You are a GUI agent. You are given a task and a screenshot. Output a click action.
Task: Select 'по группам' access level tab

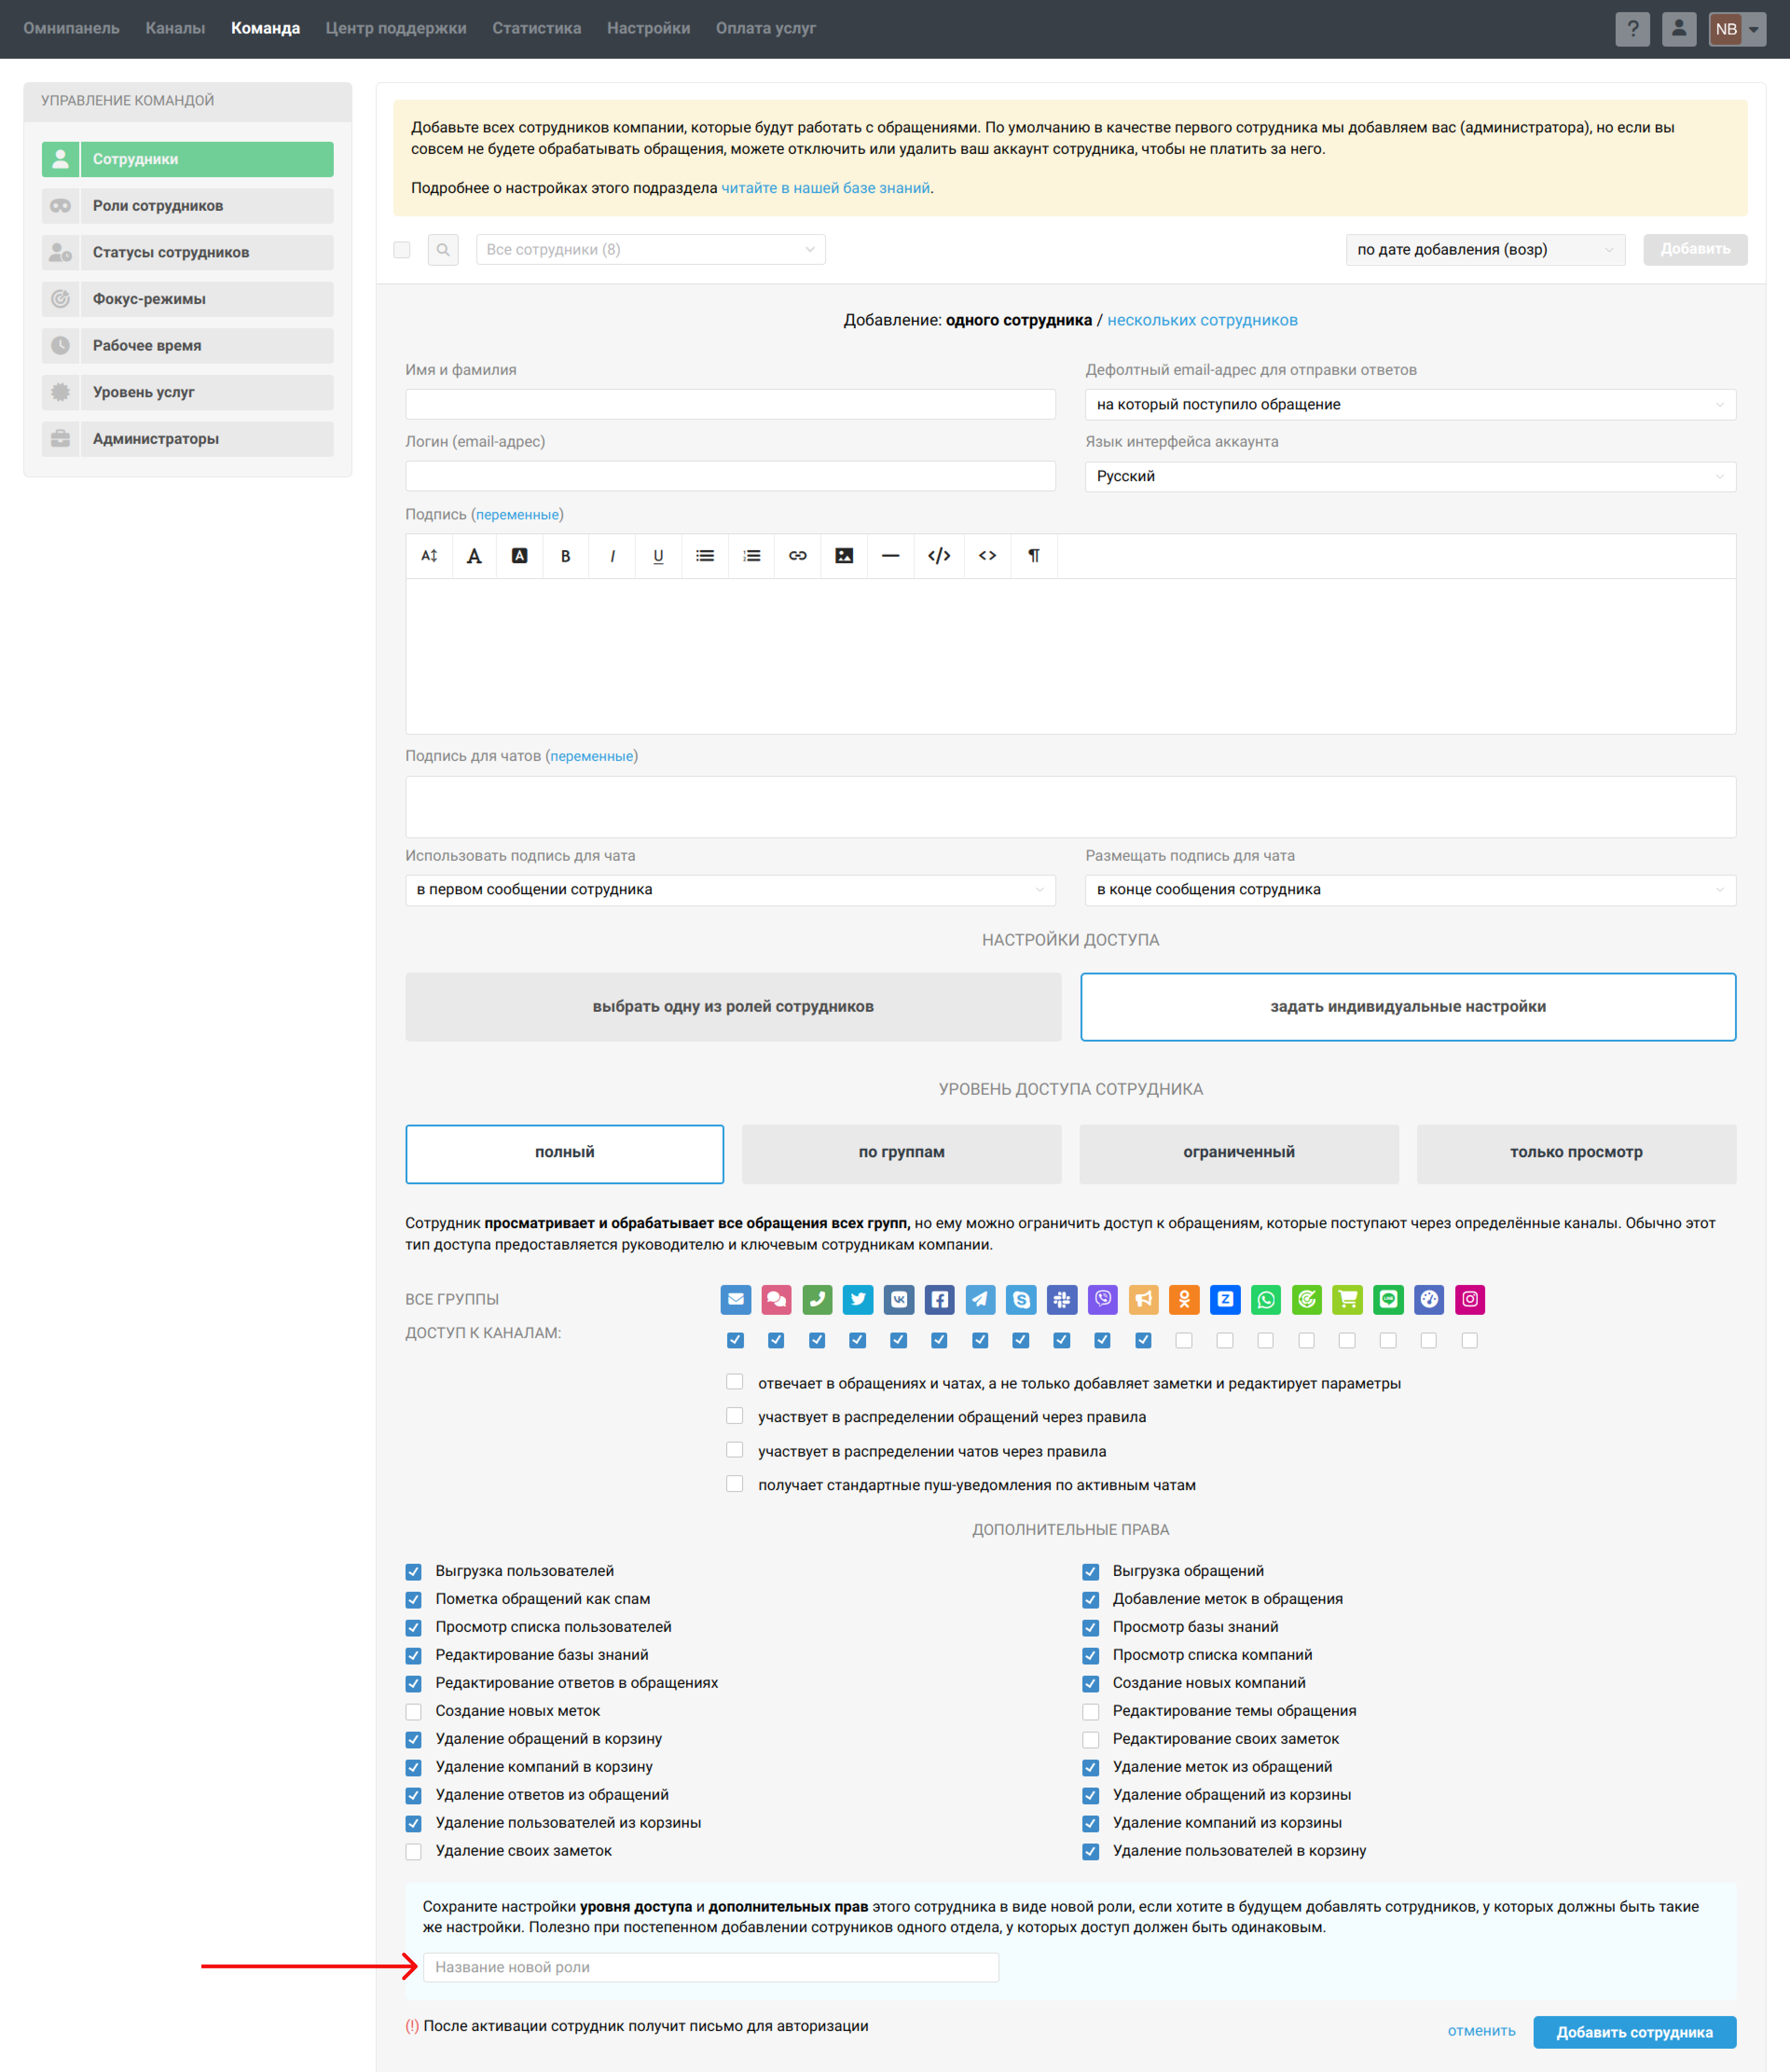click(901, 1152)
